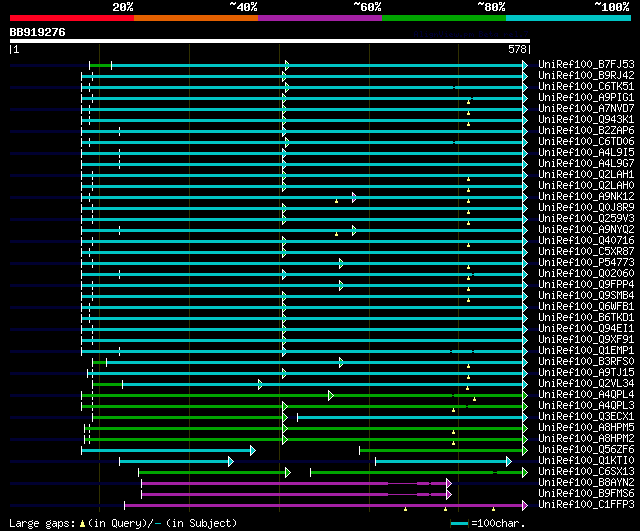Viewport: 640px width, 531px height.
Task: Select the query name BB919276
Action: 38,32
